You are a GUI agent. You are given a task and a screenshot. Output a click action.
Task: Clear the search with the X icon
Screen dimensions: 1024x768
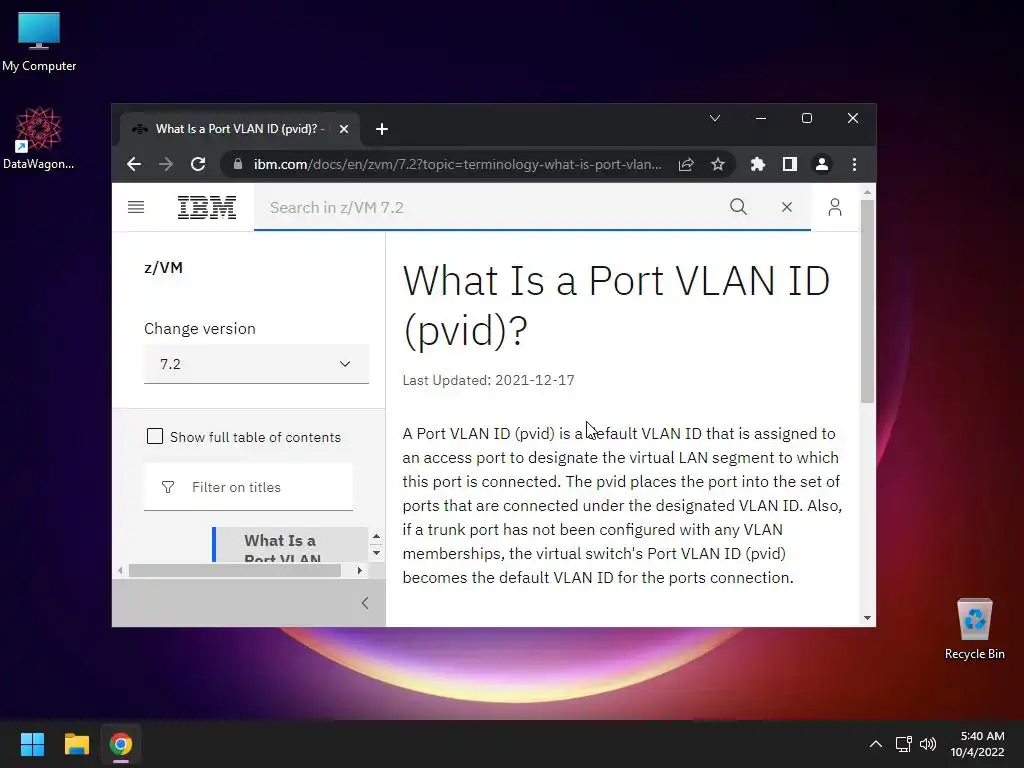(x=786, y=207)
